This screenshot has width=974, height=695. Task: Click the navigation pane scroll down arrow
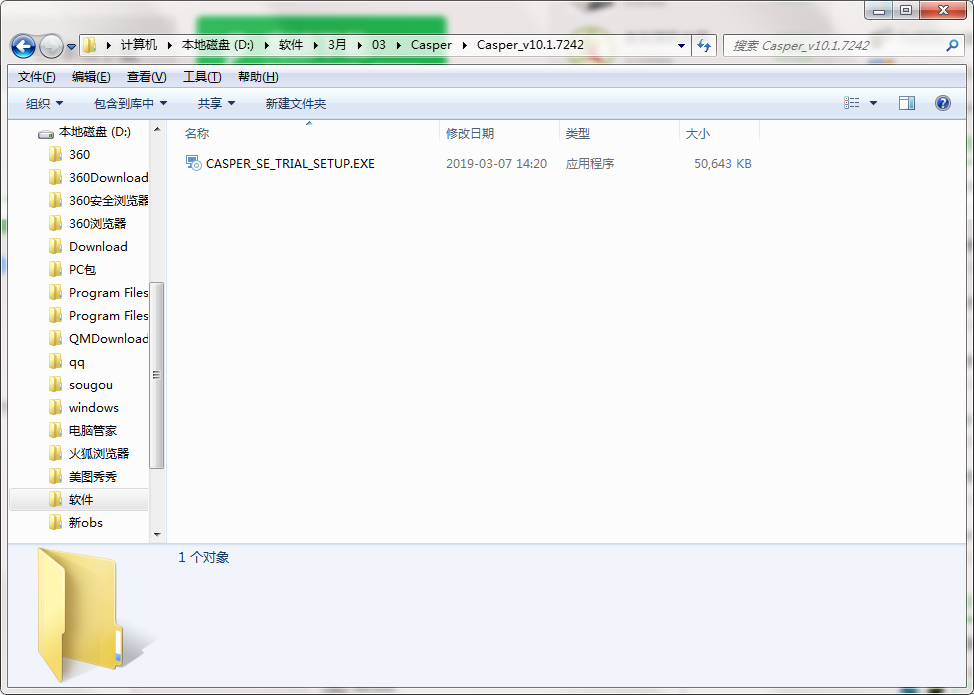pyautogui.click(x=157, y=534)
